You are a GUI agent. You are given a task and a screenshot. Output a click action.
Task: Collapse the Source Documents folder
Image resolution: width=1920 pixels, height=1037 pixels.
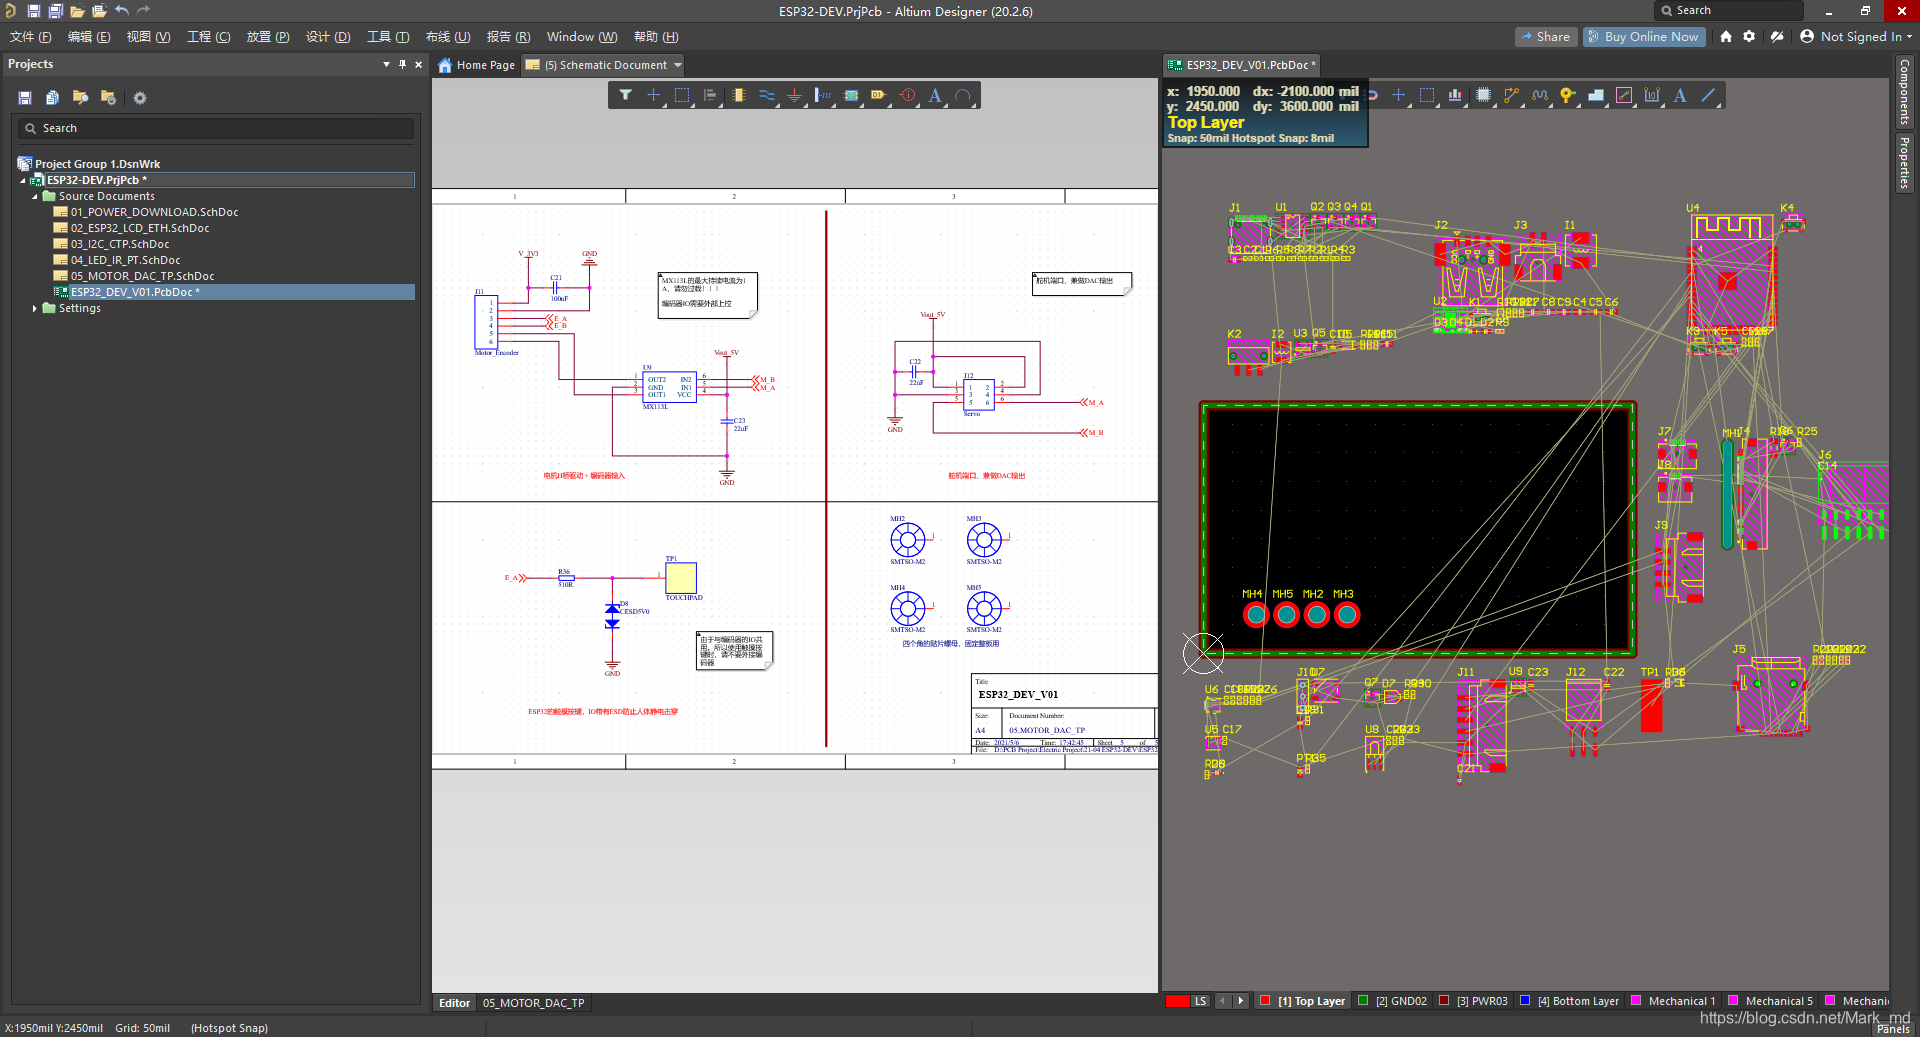[x=35, y=197]
